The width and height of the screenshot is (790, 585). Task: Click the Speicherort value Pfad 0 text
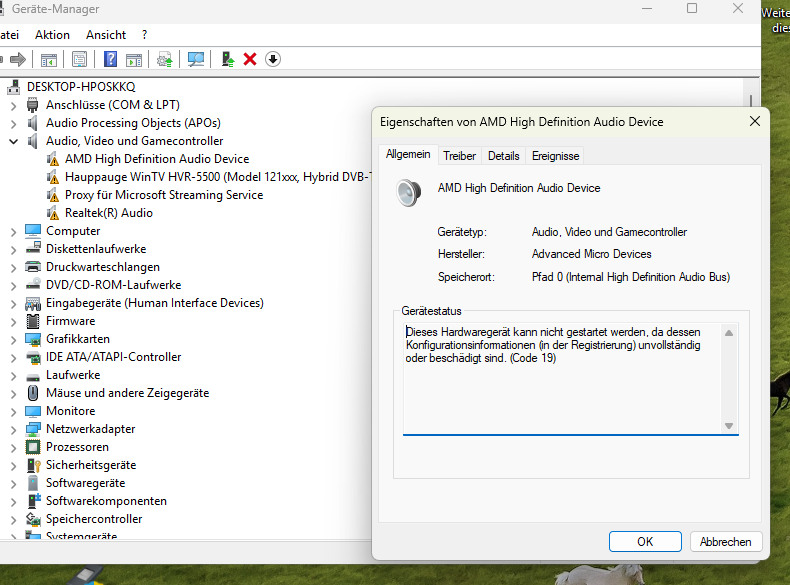(631, 277)
